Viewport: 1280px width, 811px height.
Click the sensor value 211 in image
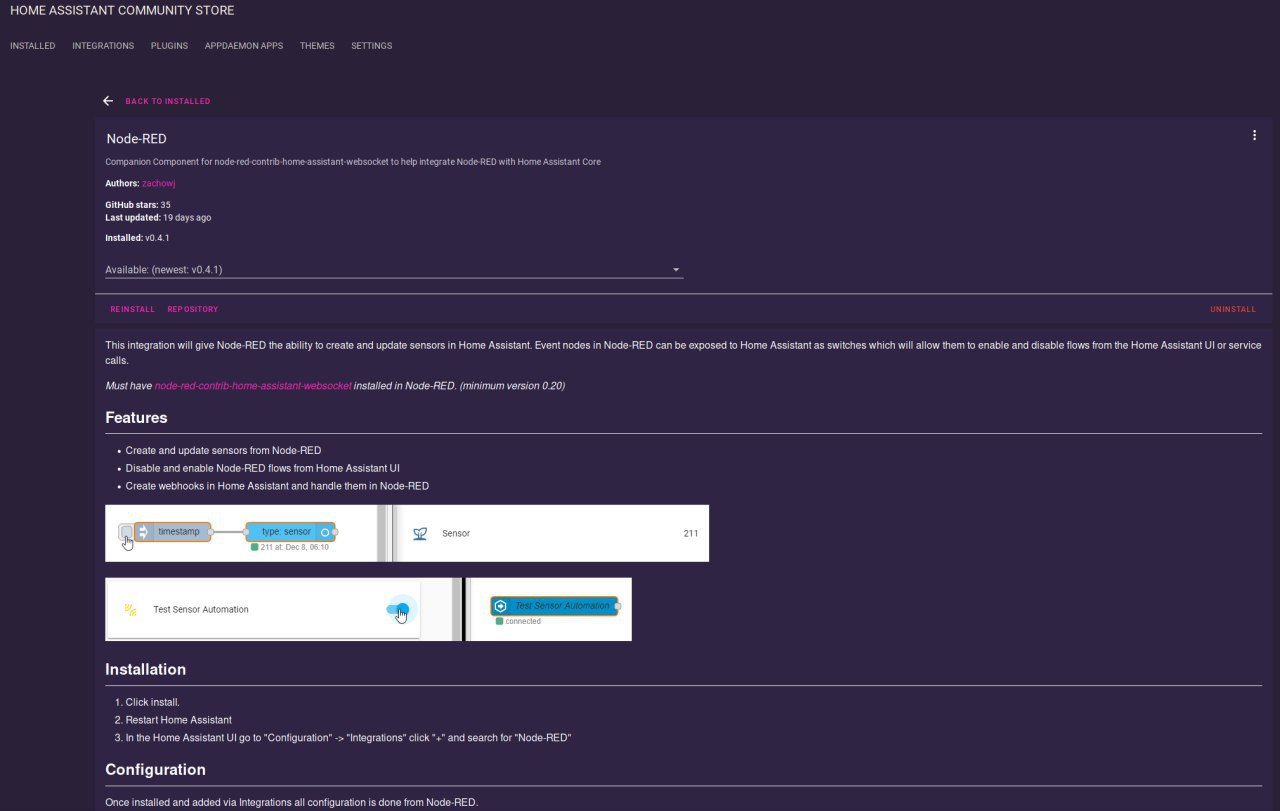click(691, 533)
